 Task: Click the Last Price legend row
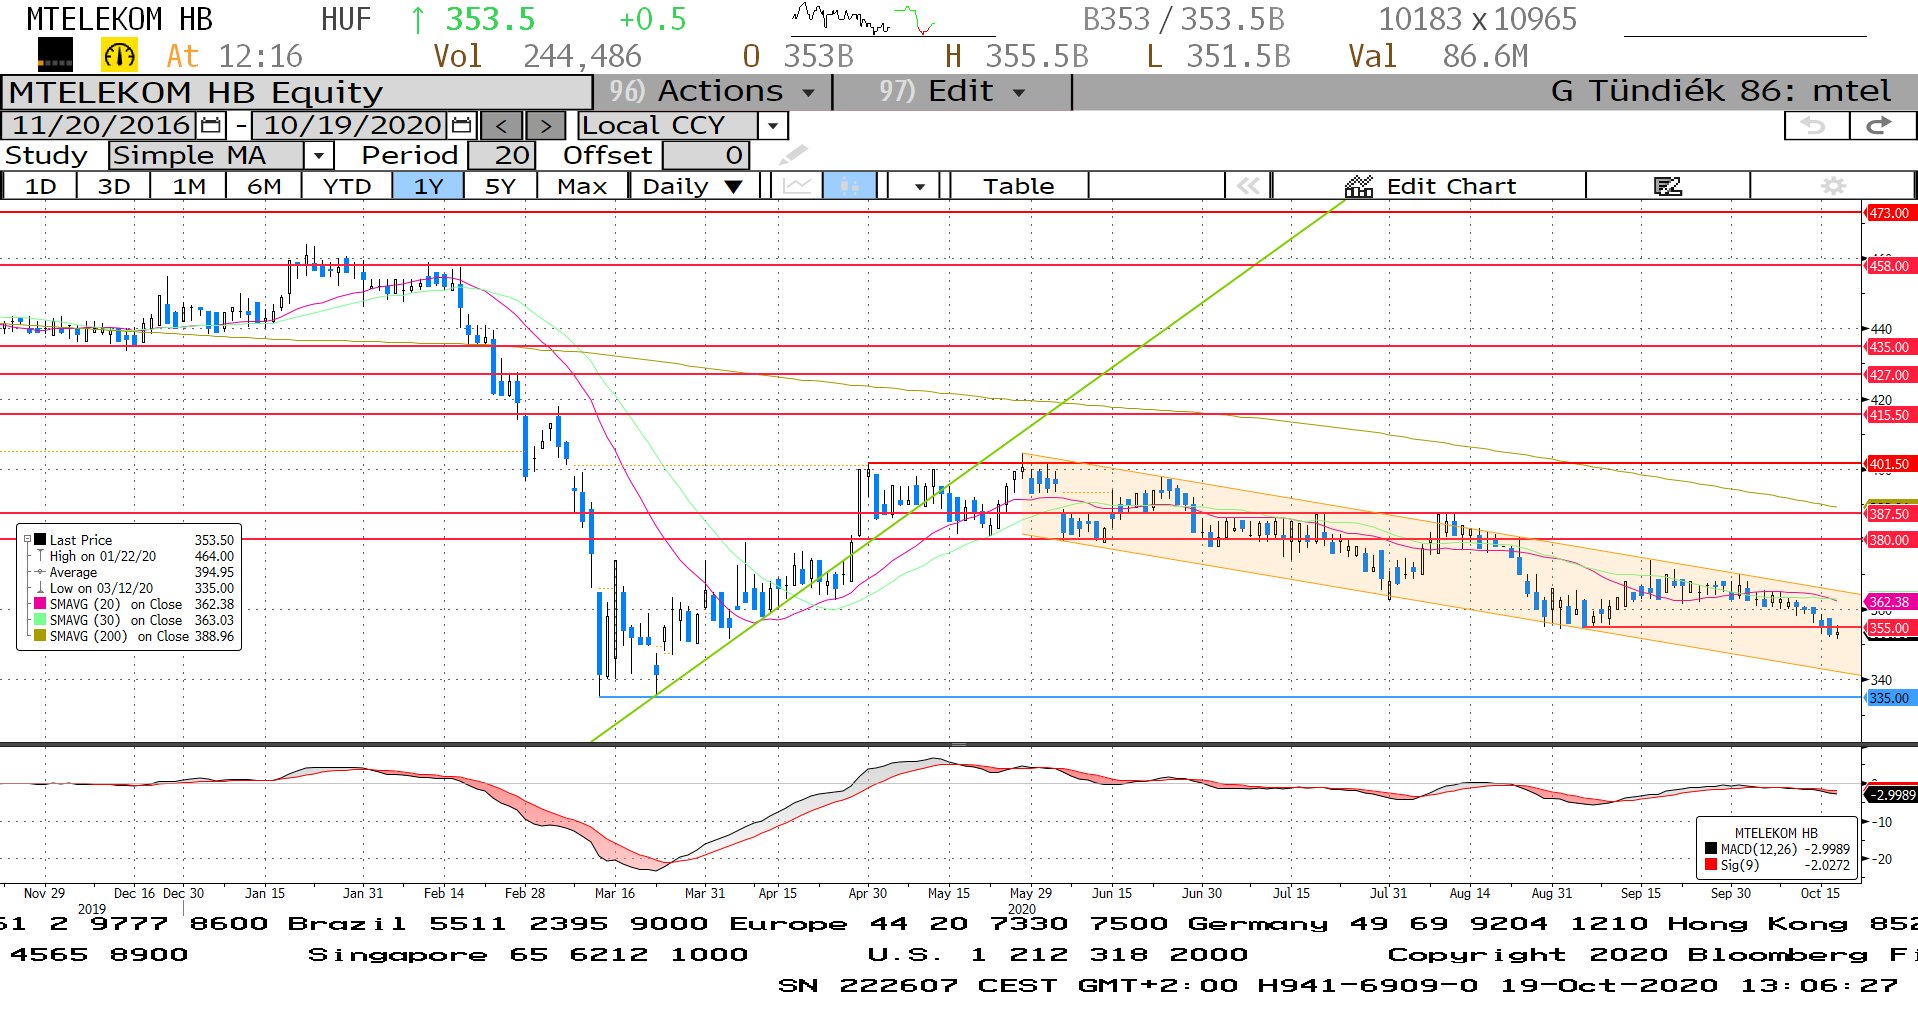coord(134,540)
